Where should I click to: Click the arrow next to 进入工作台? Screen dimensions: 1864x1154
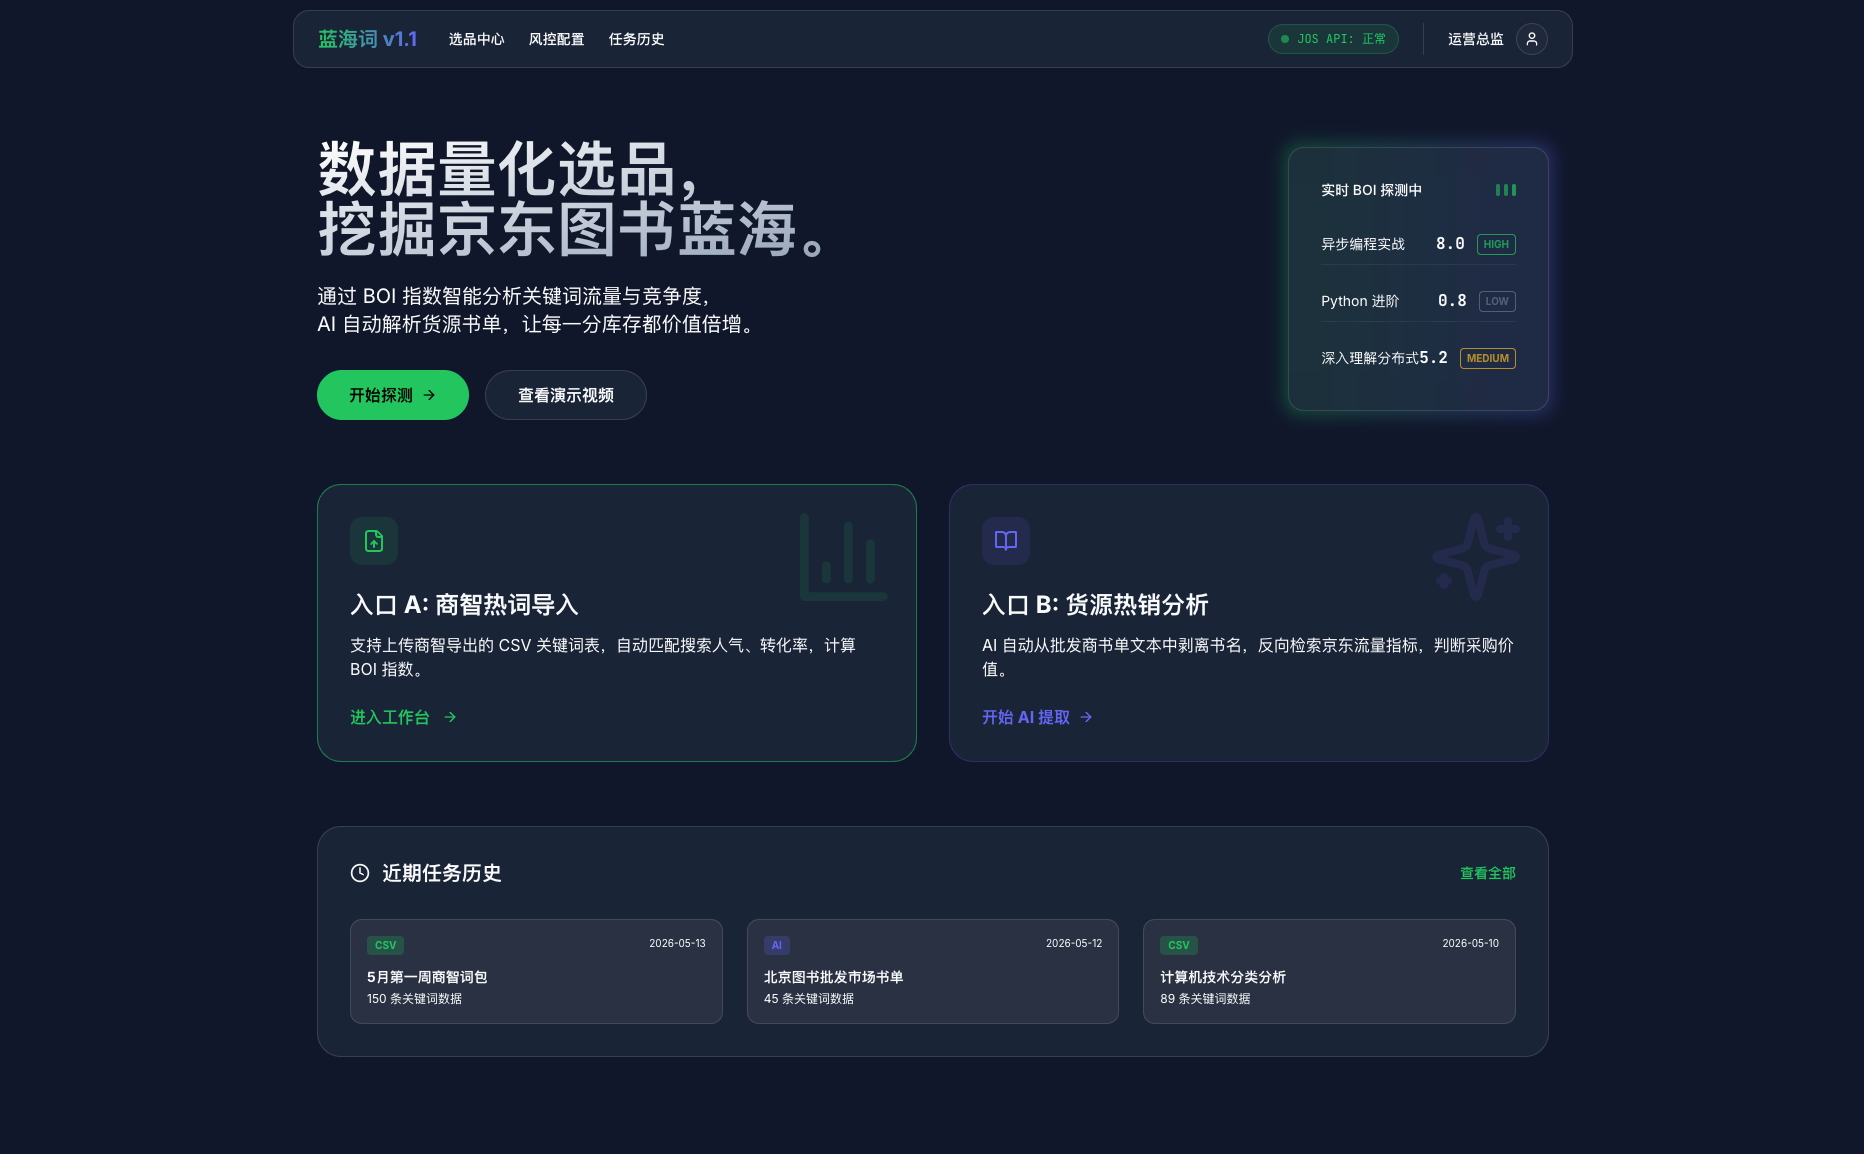point(450,717)
